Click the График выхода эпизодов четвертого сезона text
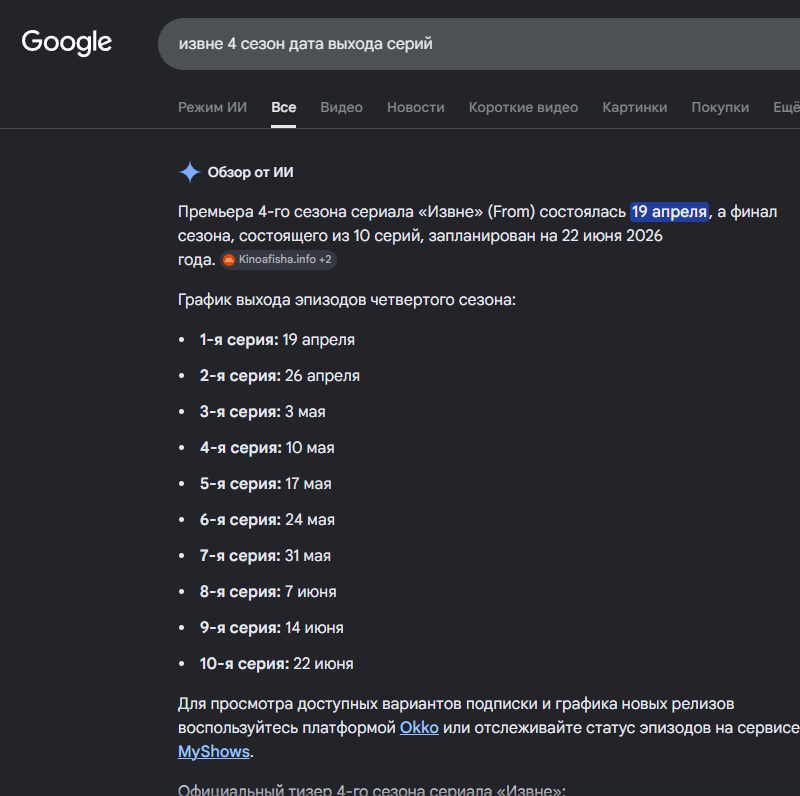The height and width of the screenshot is (796, 800). (347, 300)
